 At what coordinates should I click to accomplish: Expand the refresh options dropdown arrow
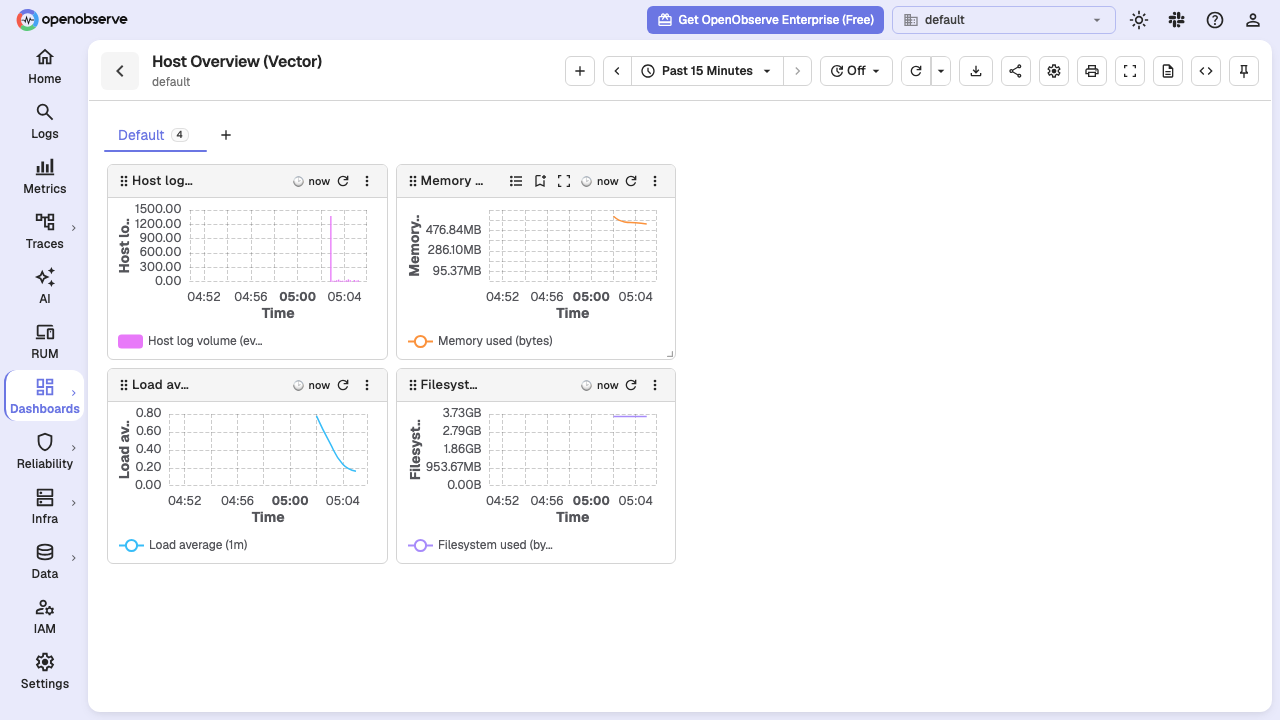click(x=940, y=71)
